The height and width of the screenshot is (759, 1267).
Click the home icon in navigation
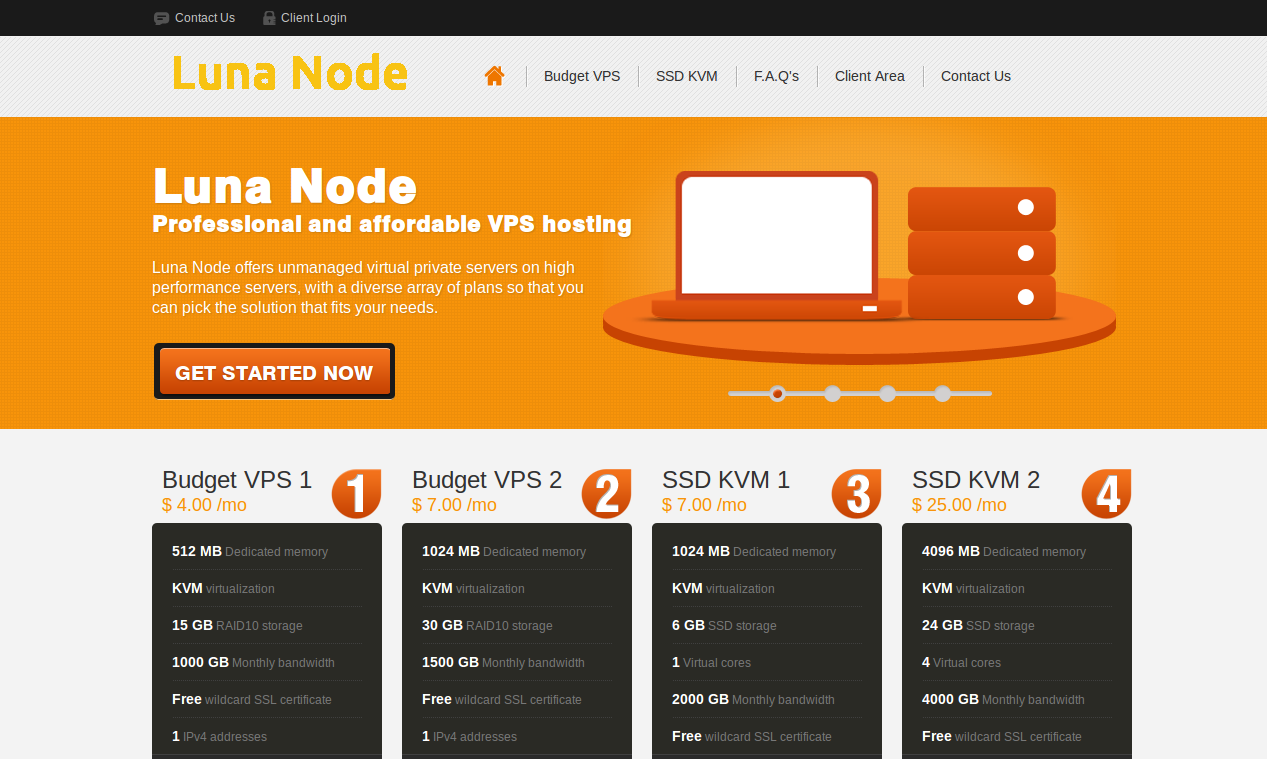point(494,76)
